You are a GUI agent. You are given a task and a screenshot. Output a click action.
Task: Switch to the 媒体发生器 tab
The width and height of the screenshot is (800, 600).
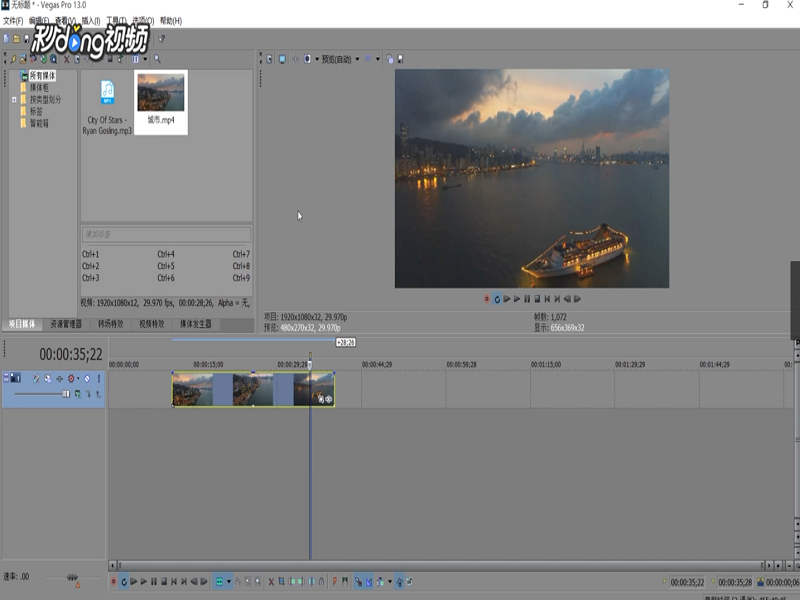tap(195, 324)
